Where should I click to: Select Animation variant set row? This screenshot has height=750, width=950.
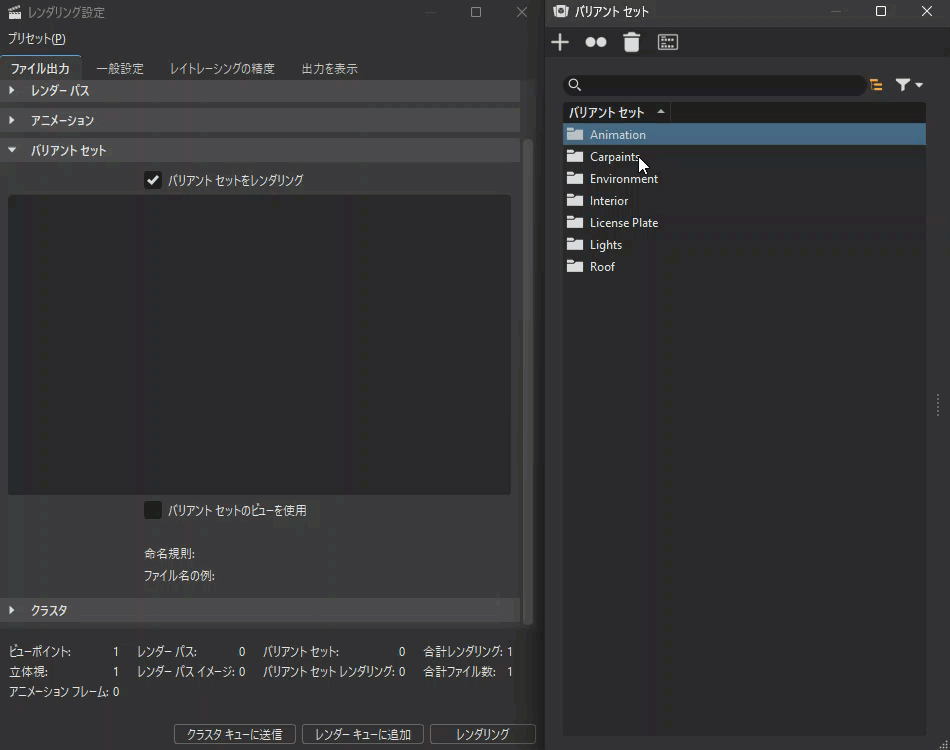pyautogui.click(x=744, y=134)
